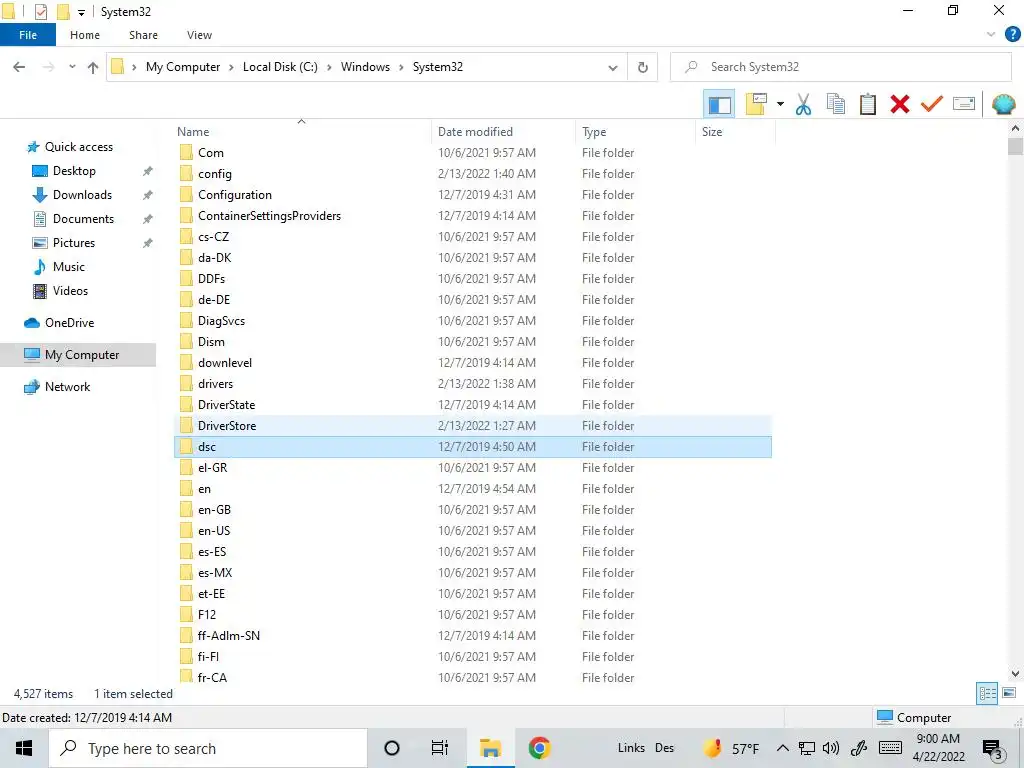Open recent locations dropdown arrow
This screenshot has height=768, width=1024.
(72, 67)
